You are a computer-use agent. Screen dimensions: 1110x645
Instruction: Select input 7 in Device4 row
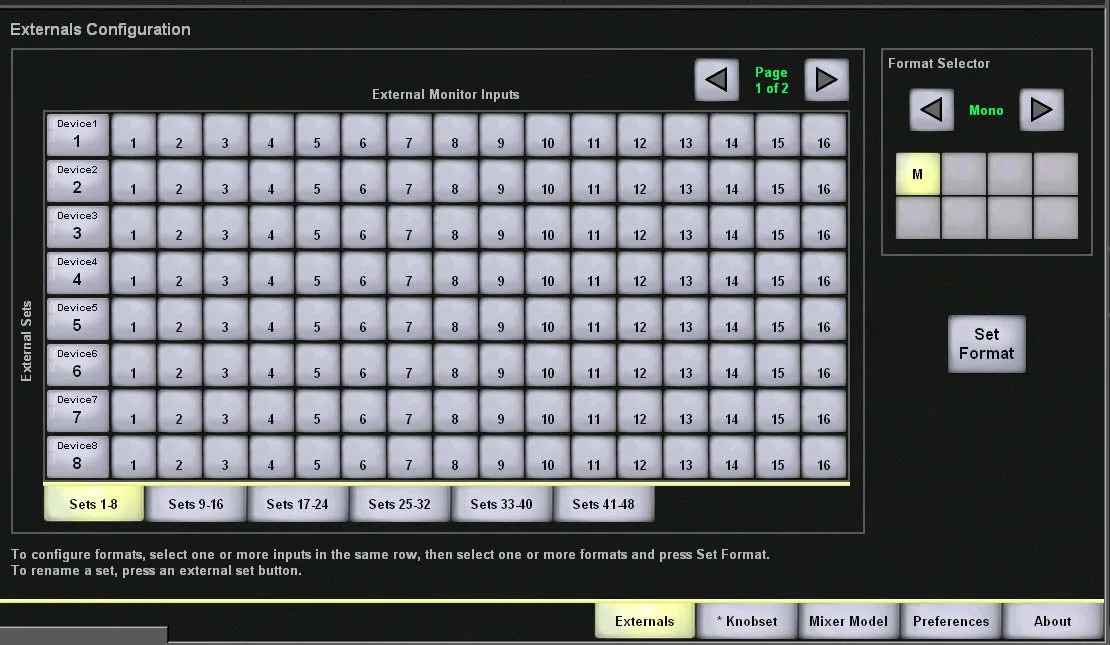click(x=409, y=273)
